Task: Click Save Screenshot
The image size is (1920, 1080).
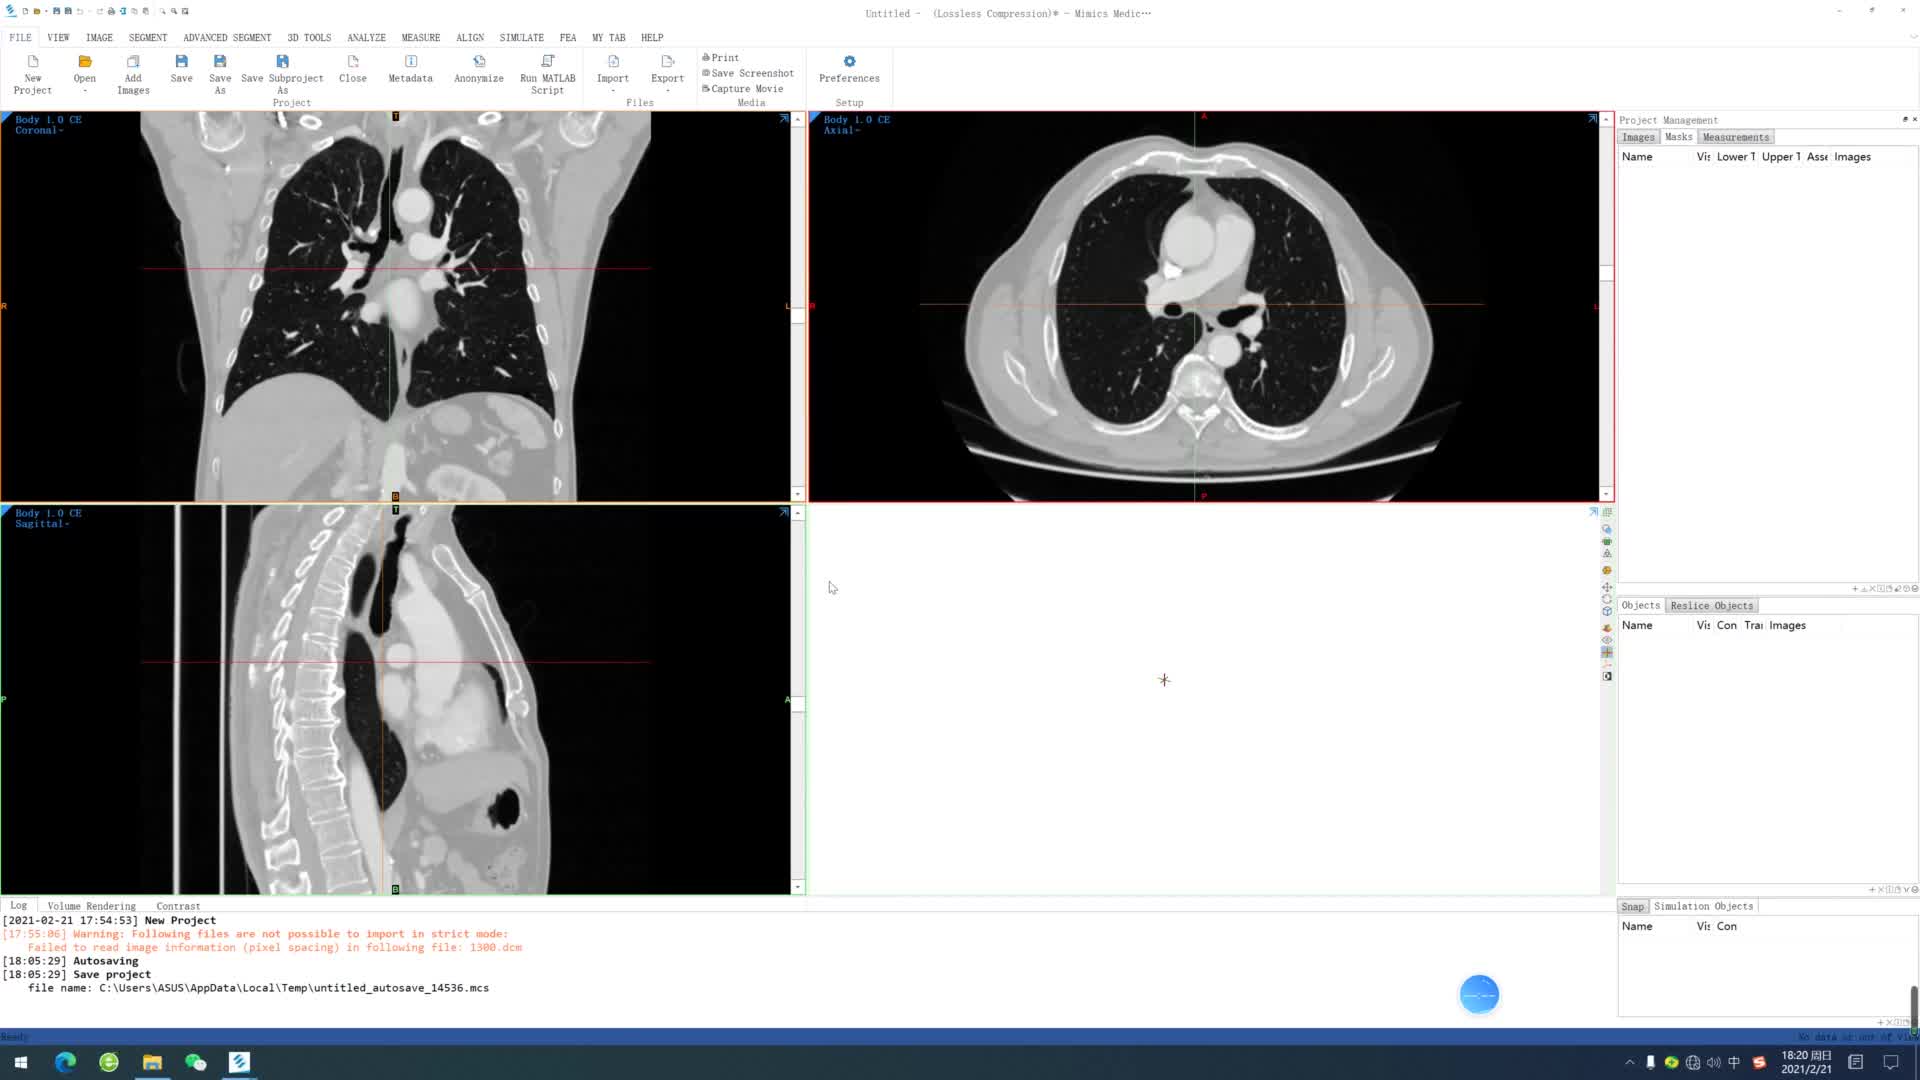Action: pyautogui.click(x=748, y=73)
